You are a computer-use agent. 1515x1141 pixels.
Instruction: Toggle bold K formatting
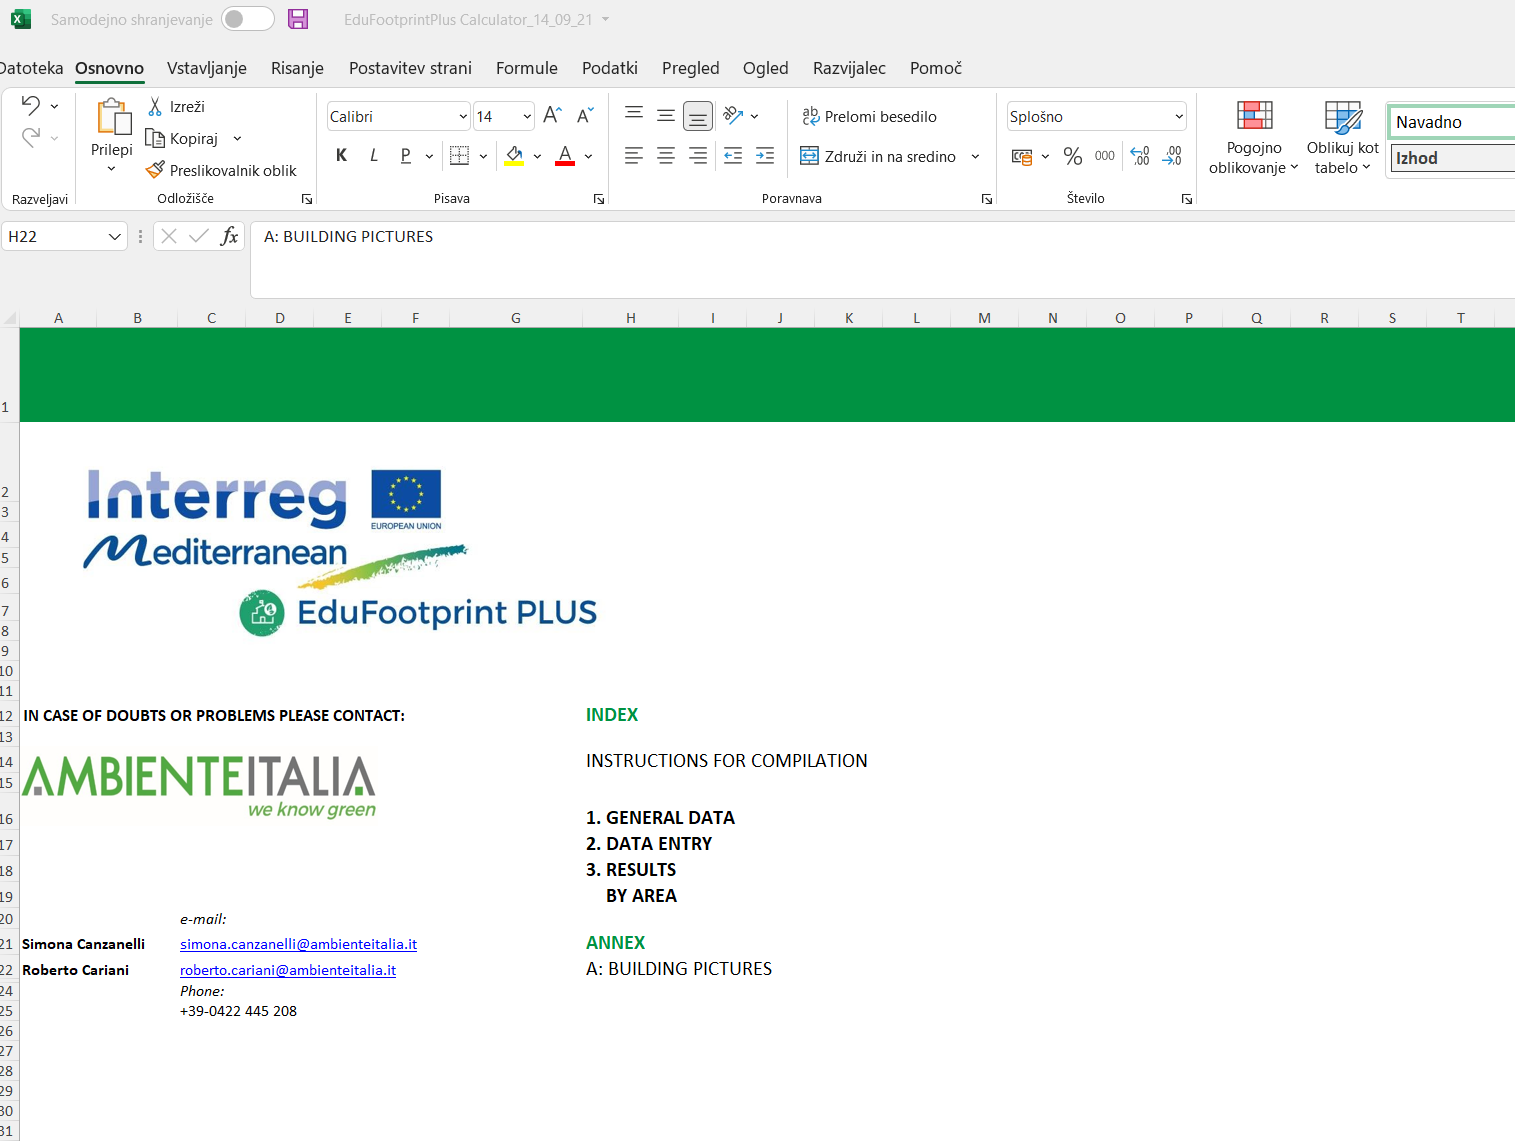(342, 156)
